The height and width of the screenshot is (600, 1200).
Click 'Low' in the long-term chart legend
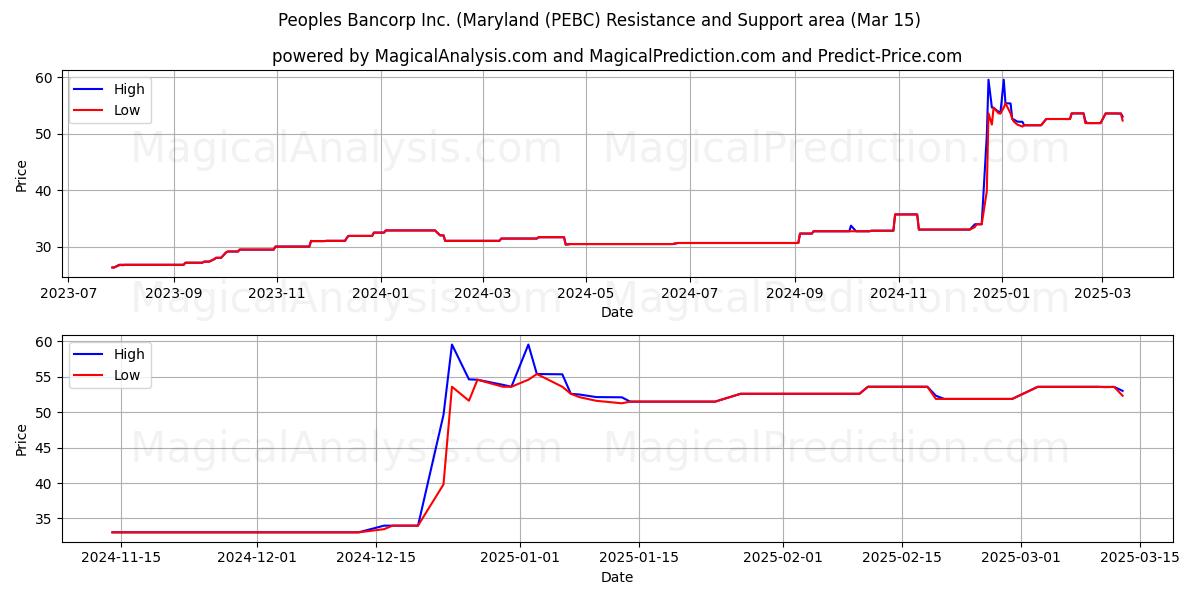127,111
